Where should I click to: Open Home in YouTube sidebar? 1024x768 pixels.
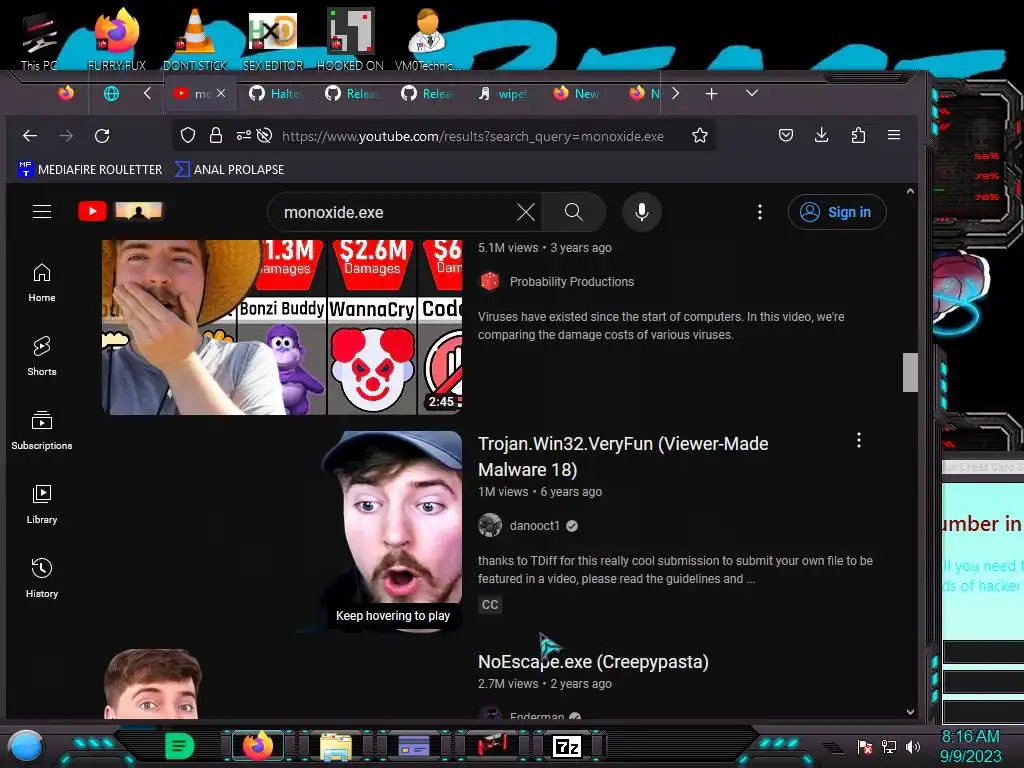click(42, 283)
